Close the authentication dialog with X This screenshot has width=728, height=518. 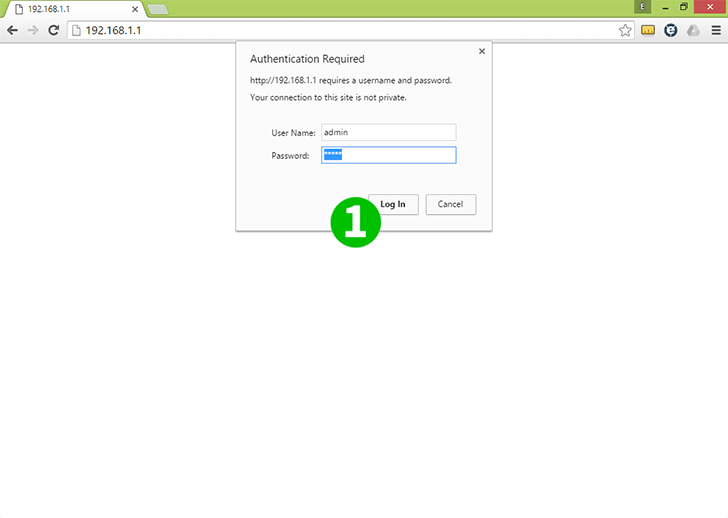tap(482, 50)
